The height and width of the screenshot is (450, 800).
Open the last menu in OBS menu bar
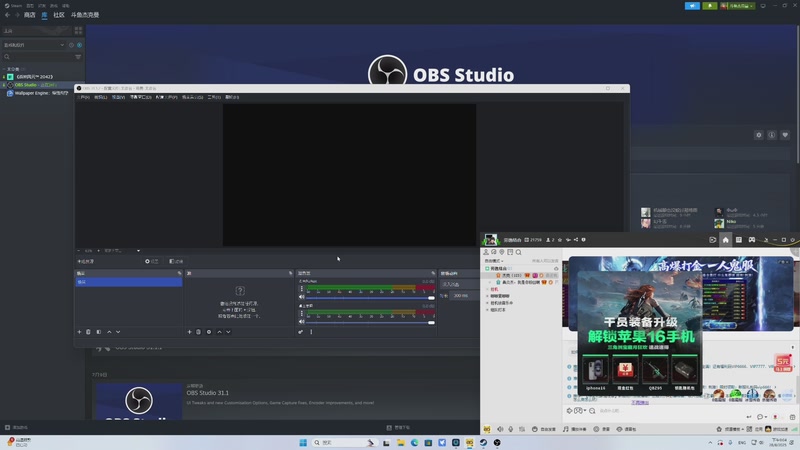coord(232,97)
